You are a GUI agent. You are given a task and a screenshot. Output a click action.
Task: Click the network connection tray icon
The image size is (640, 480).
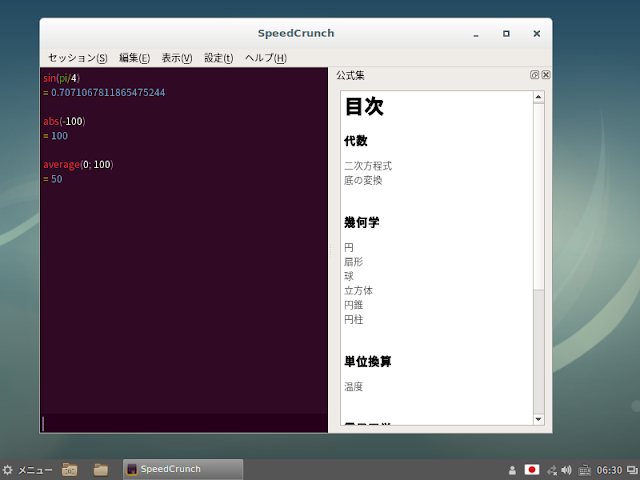pos(552,470)
